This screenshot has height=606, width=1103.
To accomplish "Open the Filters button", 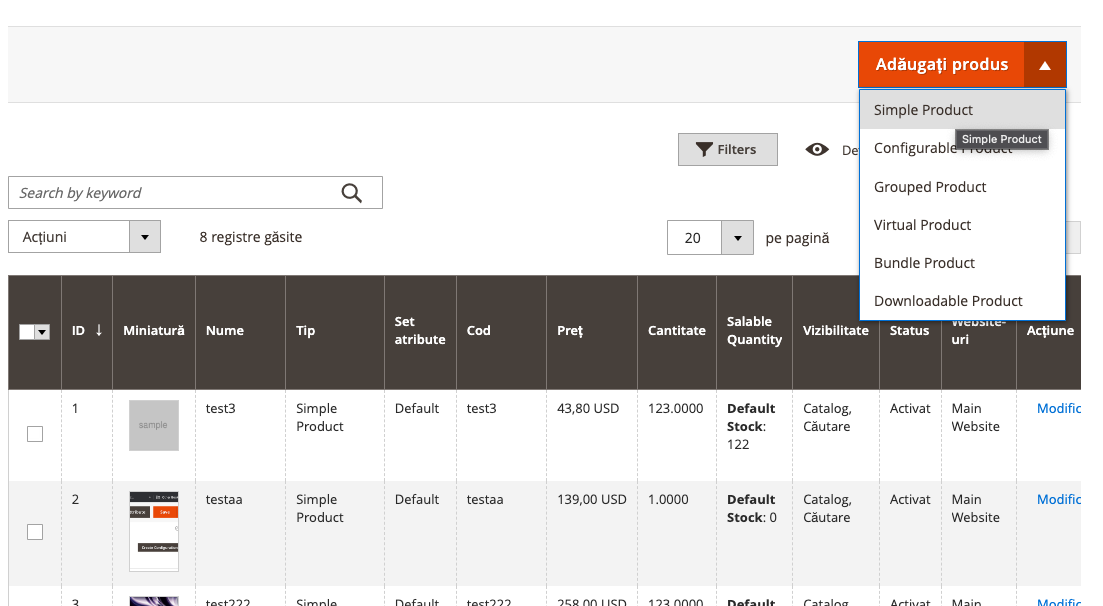I will 728,149.
